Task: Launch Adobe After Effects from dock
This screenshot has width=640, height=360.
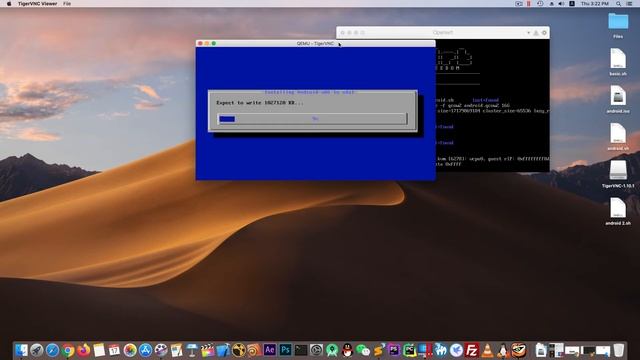Action: (269, 350)
